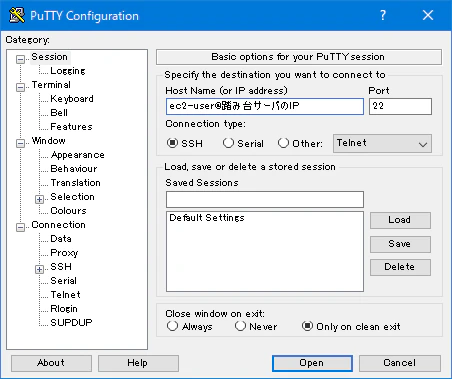Open the Serial settings category in tree

(63, 281)
